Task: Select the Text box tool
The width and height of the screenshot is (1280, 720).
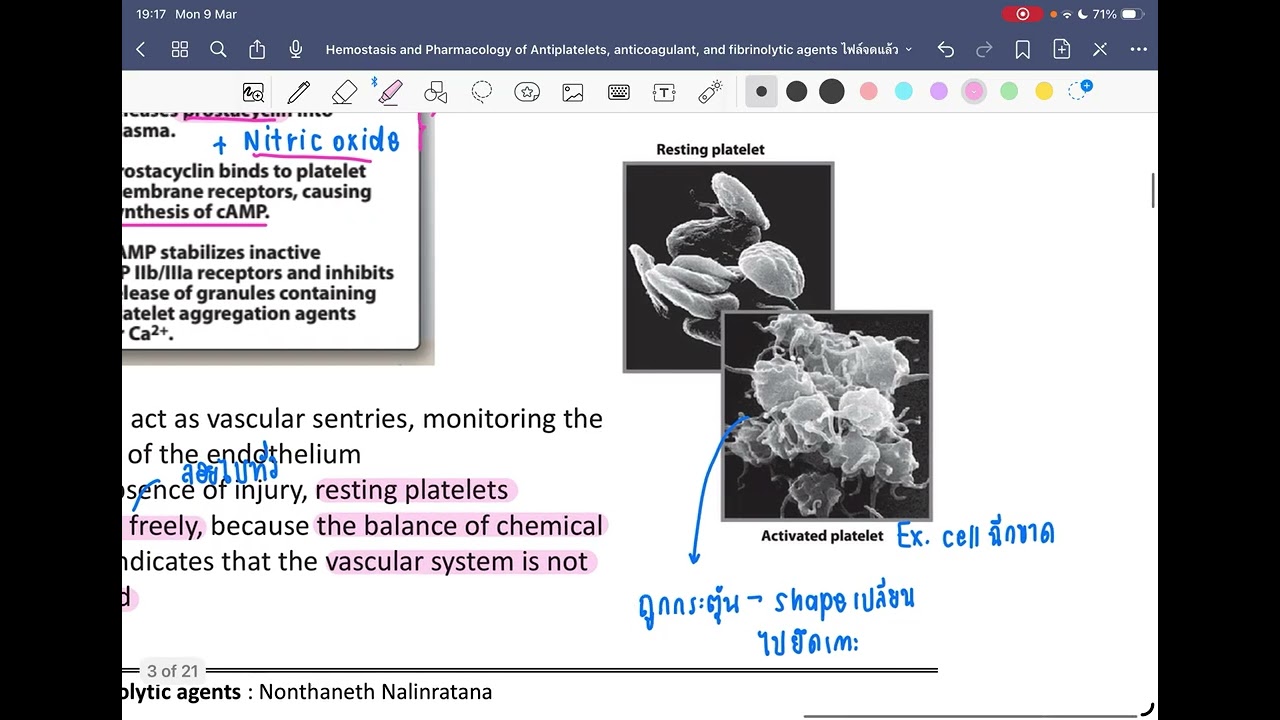Action: click(x=664, y=92)
